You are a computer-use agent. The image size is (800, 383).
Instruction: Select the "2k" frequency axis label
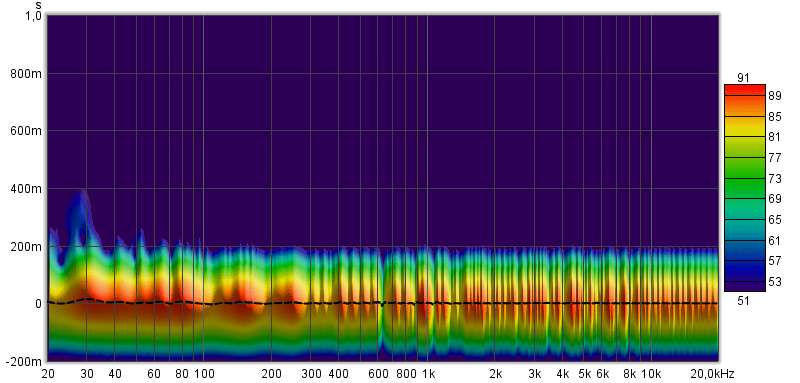click(495, 373)
